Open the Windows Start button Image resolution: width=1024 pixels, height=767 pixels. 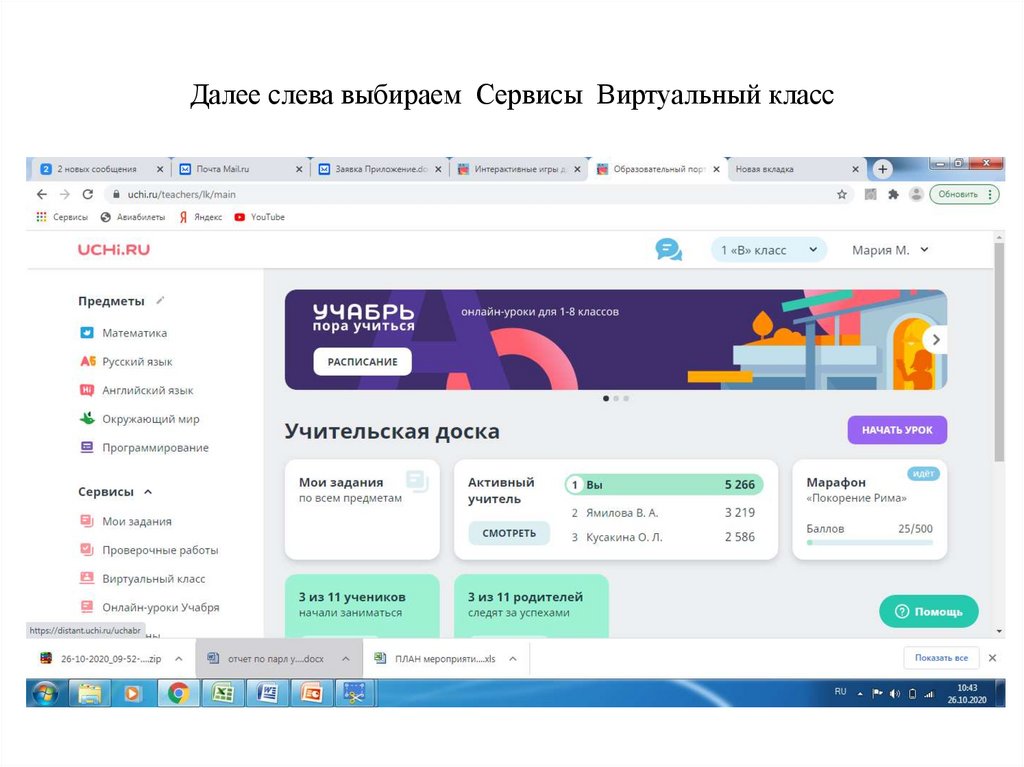[x=45, y=693]
